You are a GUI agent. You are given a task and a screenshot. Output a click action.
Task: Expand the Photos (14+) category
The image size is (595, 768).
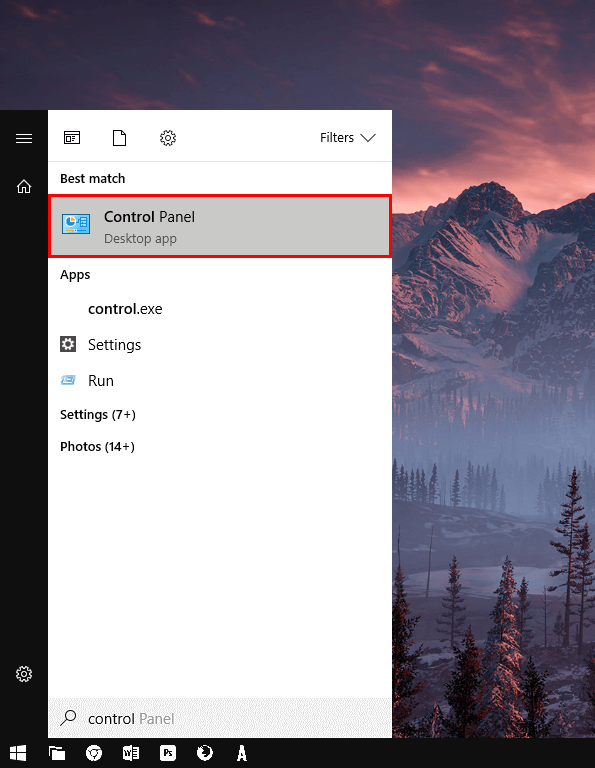click(x=97, y=447)
